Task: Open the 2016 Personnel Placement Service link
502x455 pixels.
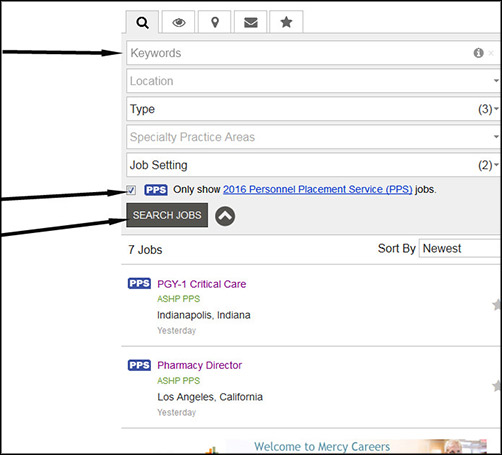Action: pyautogui.click(x=318, y=189)
